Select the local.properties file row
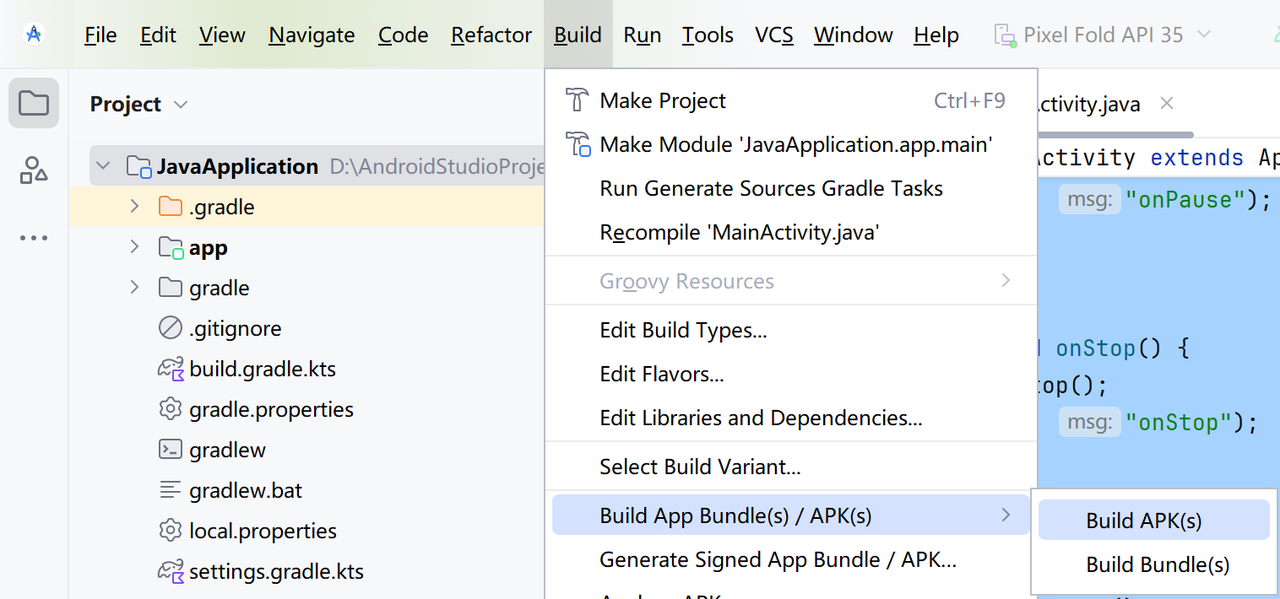 307,531
